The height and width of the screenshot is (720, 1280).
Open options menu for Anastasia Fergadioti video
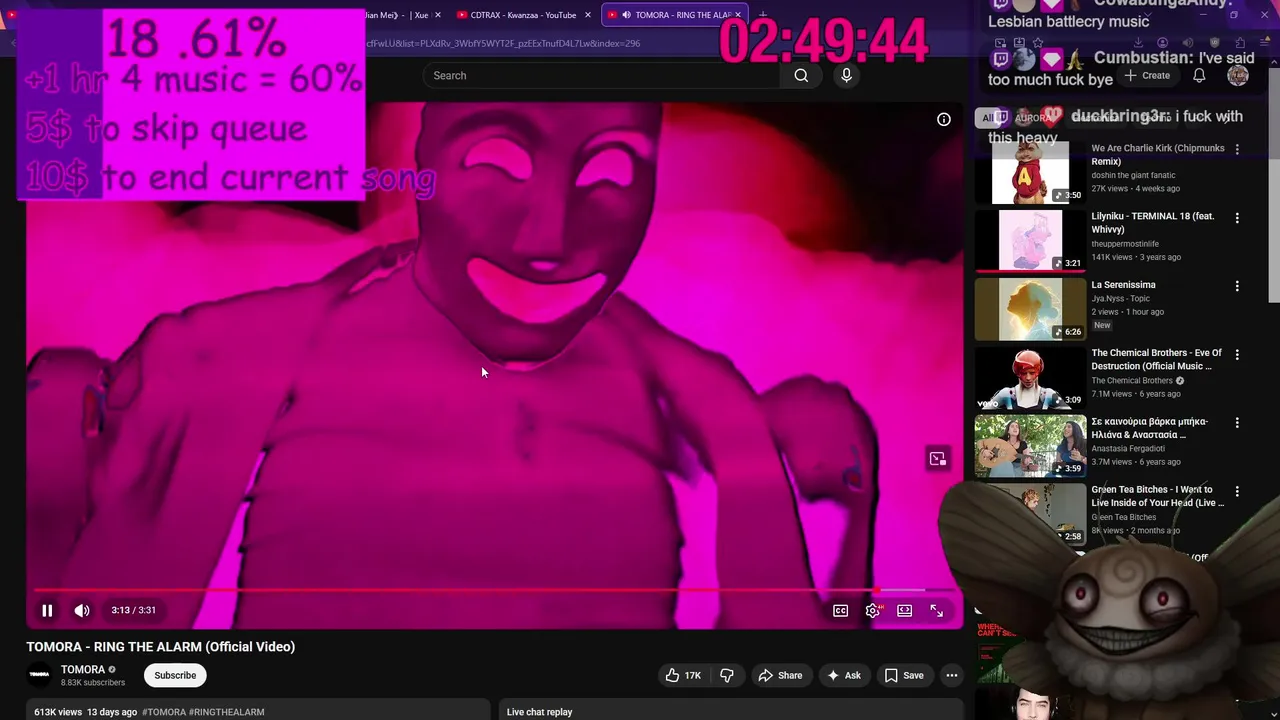(x=1237, y=423)
